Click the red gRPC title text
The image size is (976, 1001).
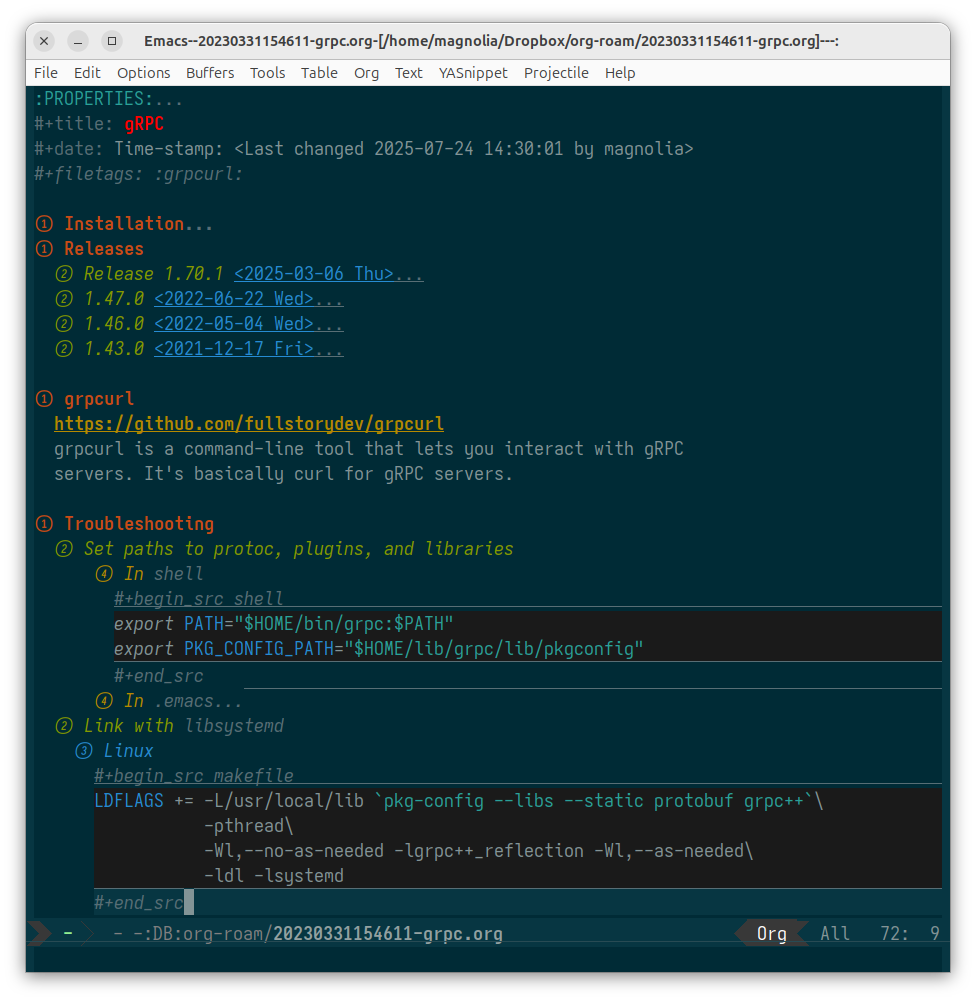click(144, 124)
